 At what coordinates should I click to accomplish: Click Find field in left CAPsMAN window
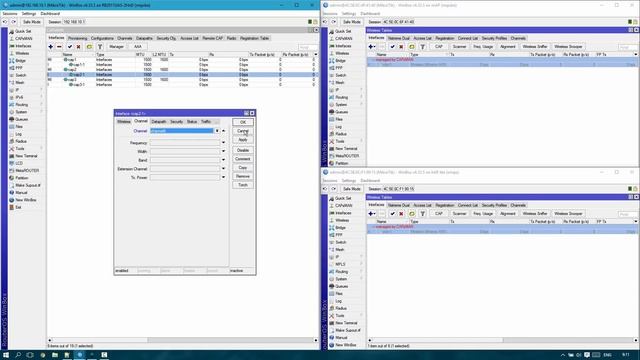pos(308,47)
